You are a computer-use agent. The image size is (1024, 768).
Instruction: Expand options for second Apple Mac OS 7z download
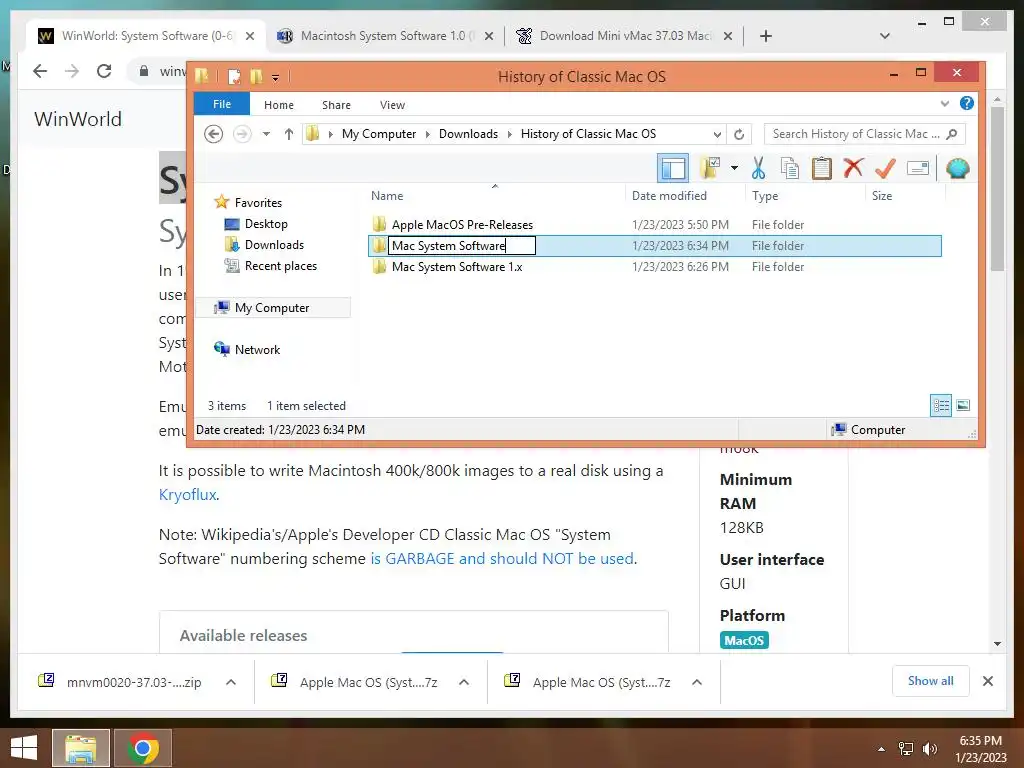[x=697, y=682]
